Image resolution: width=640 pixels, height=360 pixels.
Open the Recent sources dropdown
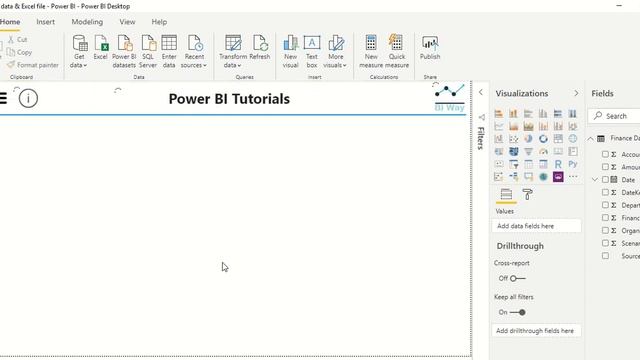coord(194,52)
